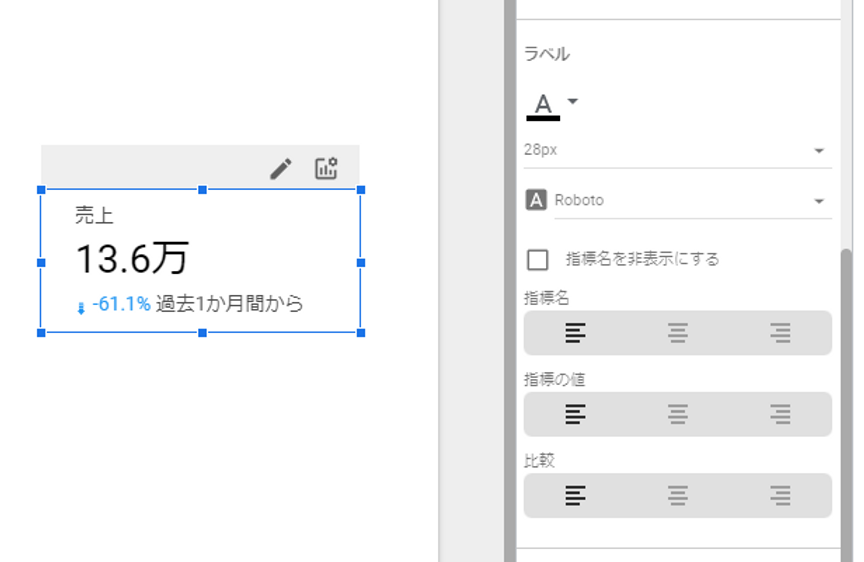Open chart properties icon above scorecard
Screen dimensions: 864x562
click(x=326, y=168)
